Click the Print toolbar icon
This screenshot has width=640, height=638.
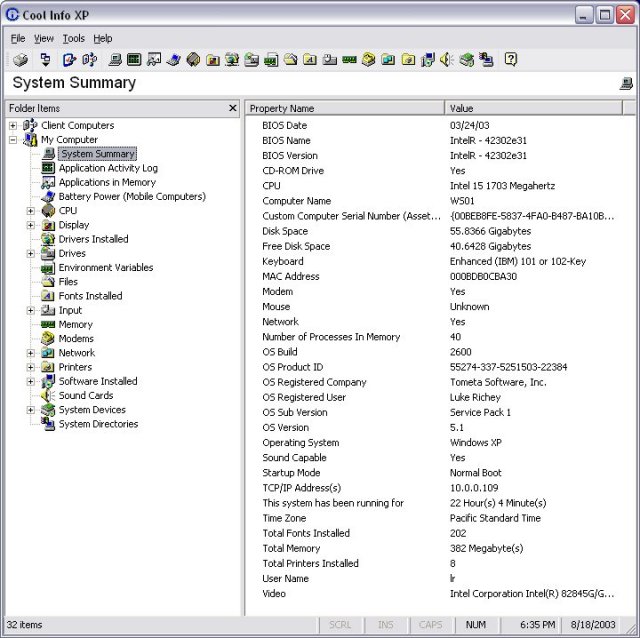(20, 60)
